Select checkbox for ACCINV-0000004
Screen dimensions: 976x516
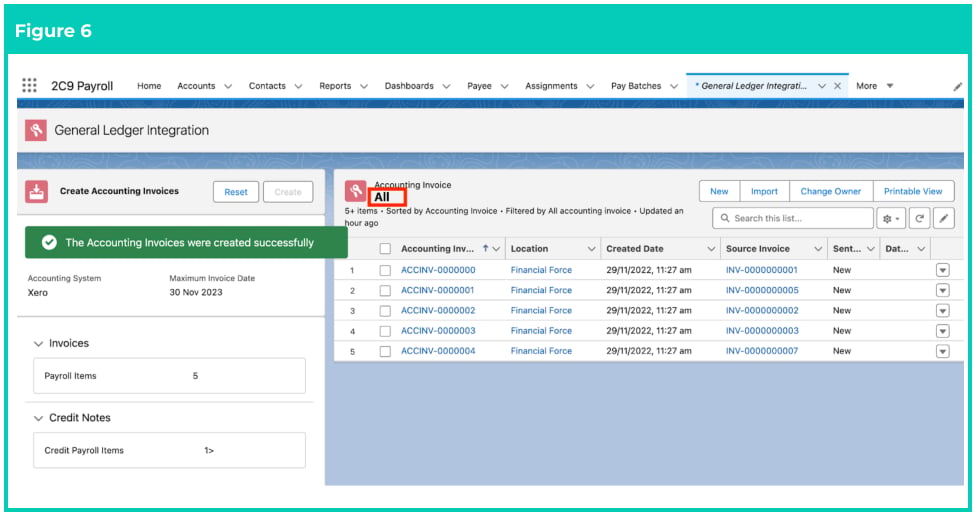[x=385, y=352]
